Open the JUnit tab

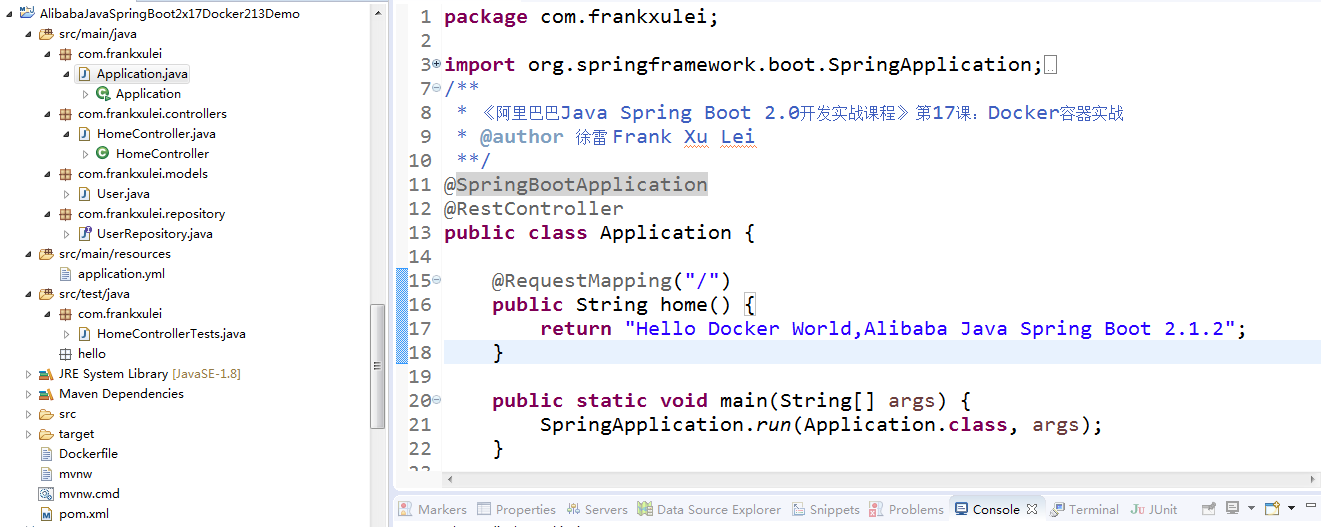(x=1155, y=509)
